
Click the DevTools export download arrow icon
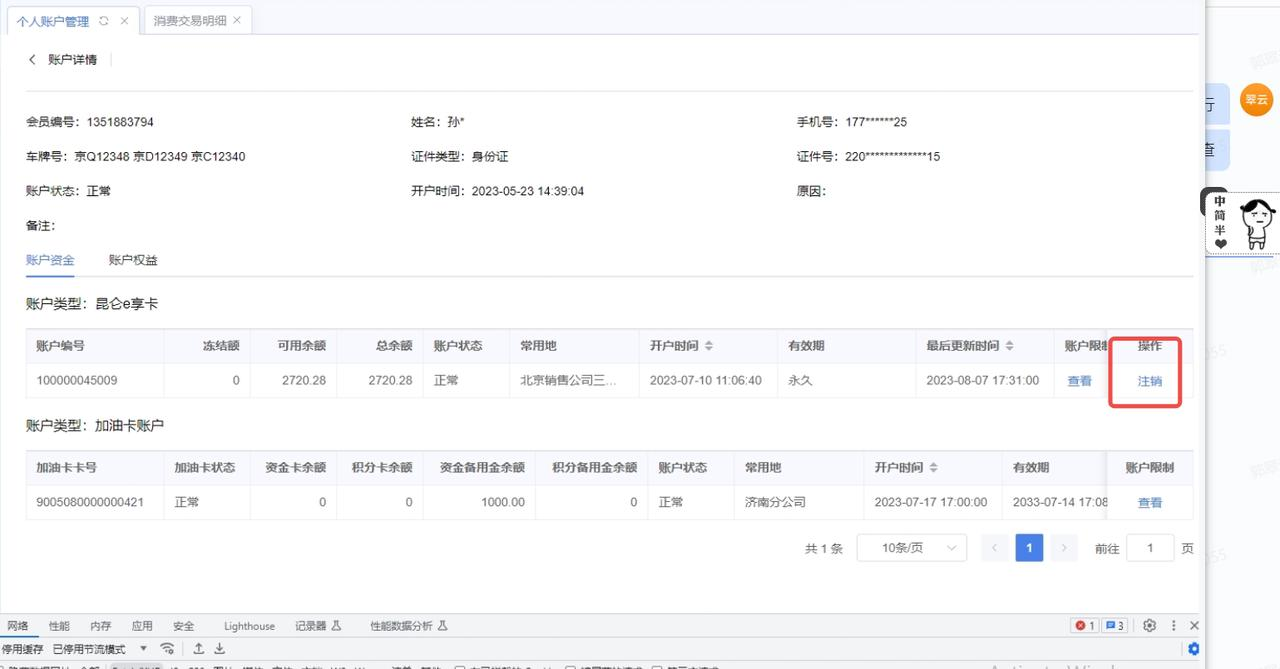pyautogui.click(x=220, y=649)
